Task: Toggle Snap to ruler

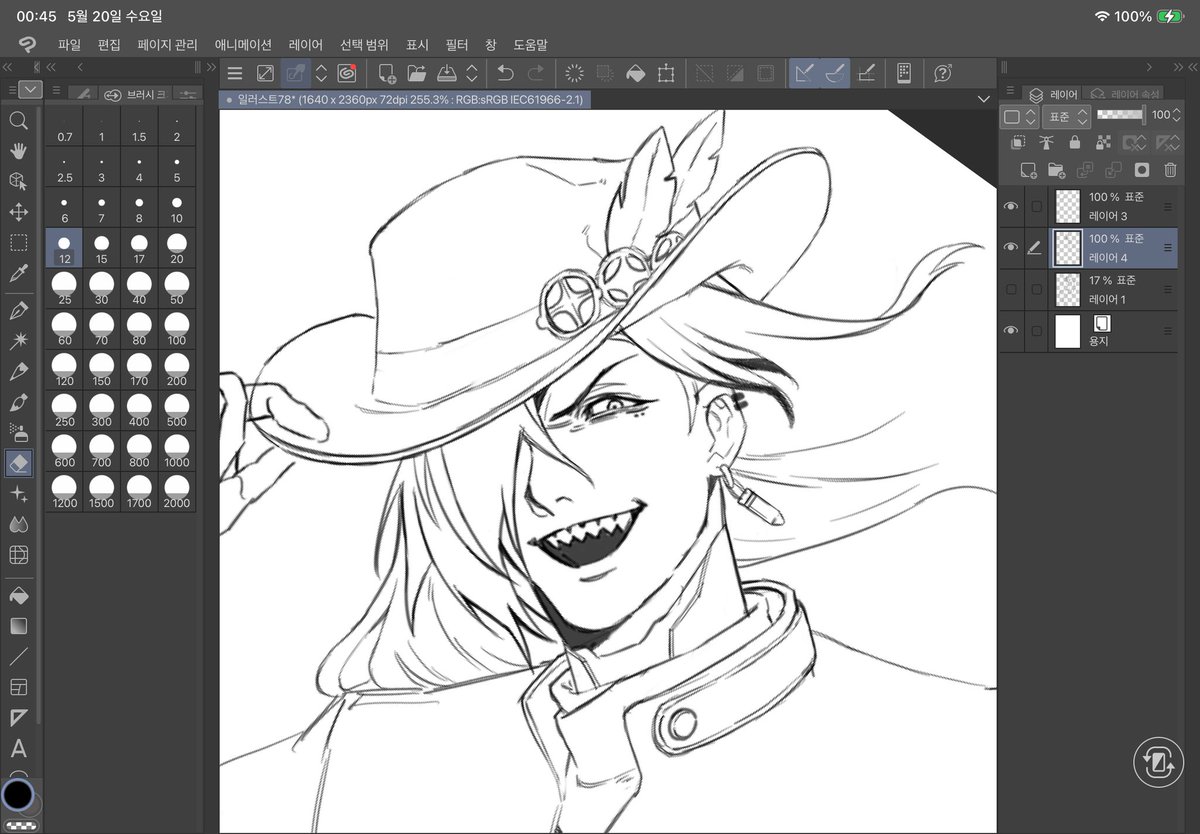Action: (804, 73)
